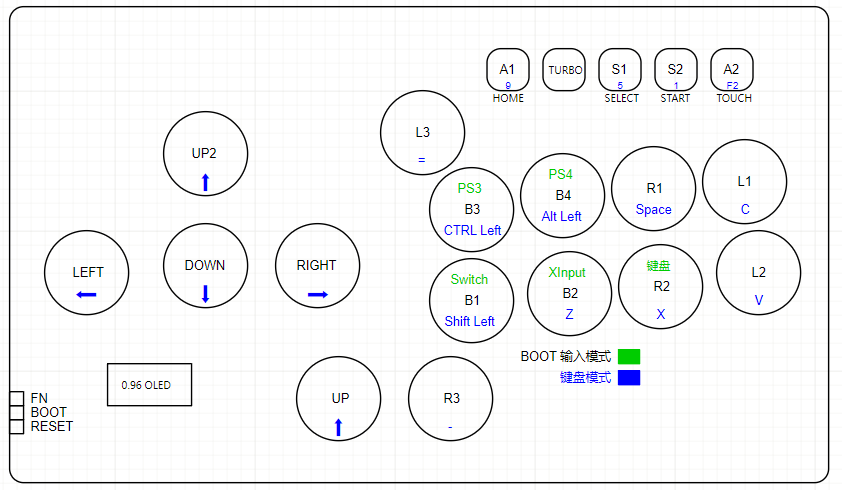
Task: Click the bottom UP button
Action: click(x=338, y=399)
